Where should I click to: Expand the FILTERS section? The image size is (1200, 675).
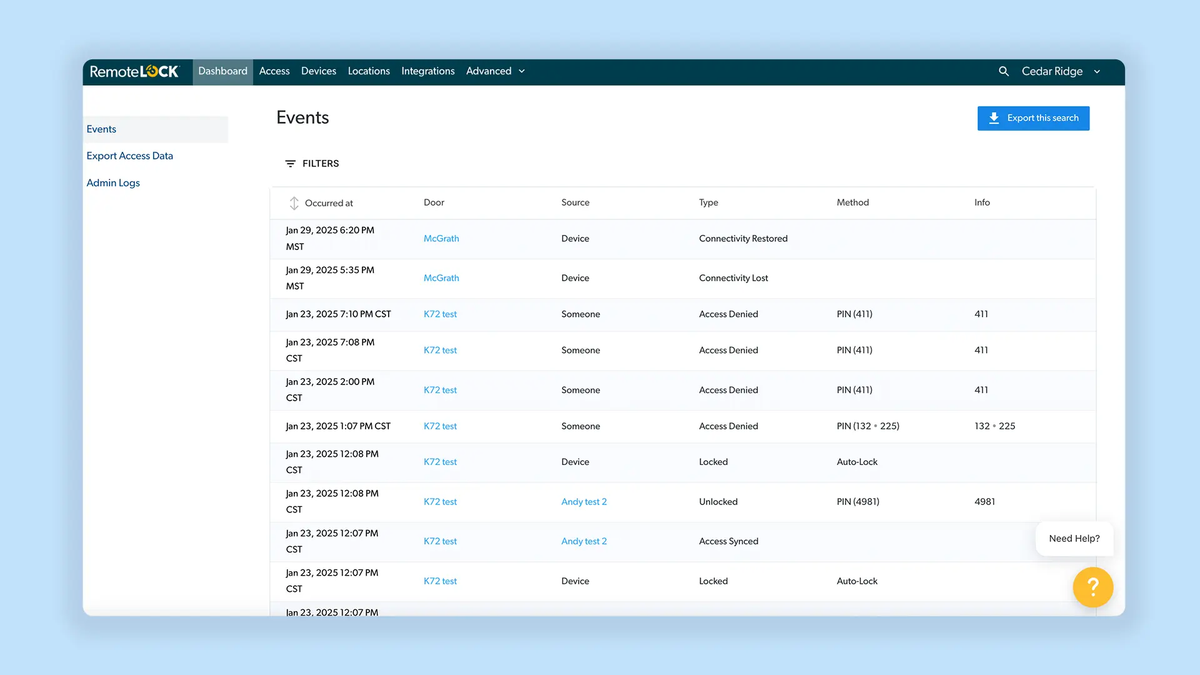point(320,164)
